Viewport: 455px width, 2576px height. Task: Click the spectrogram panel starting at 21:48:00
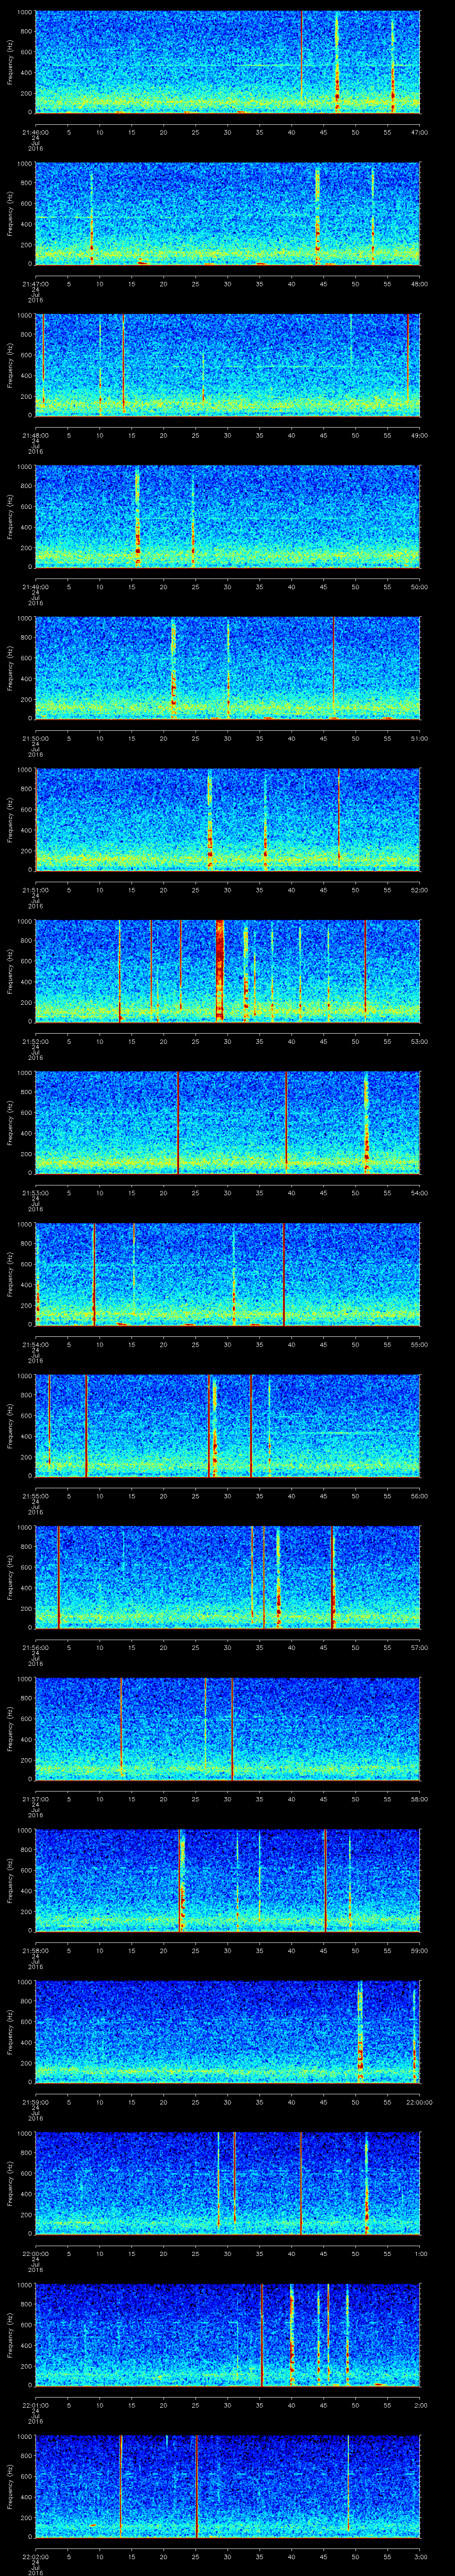point(228,365)
